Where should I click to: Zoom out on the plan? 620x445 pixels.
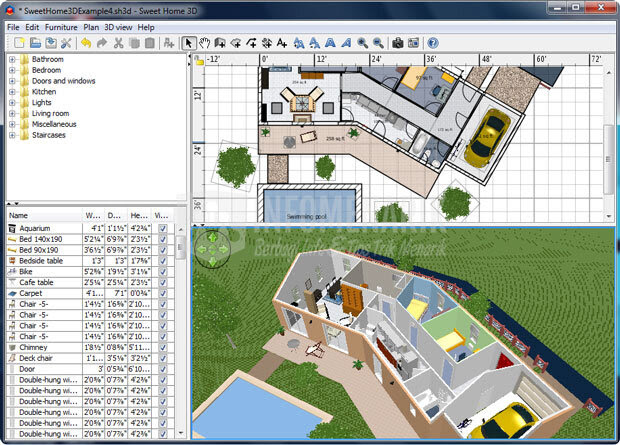[x=378, y=43]
